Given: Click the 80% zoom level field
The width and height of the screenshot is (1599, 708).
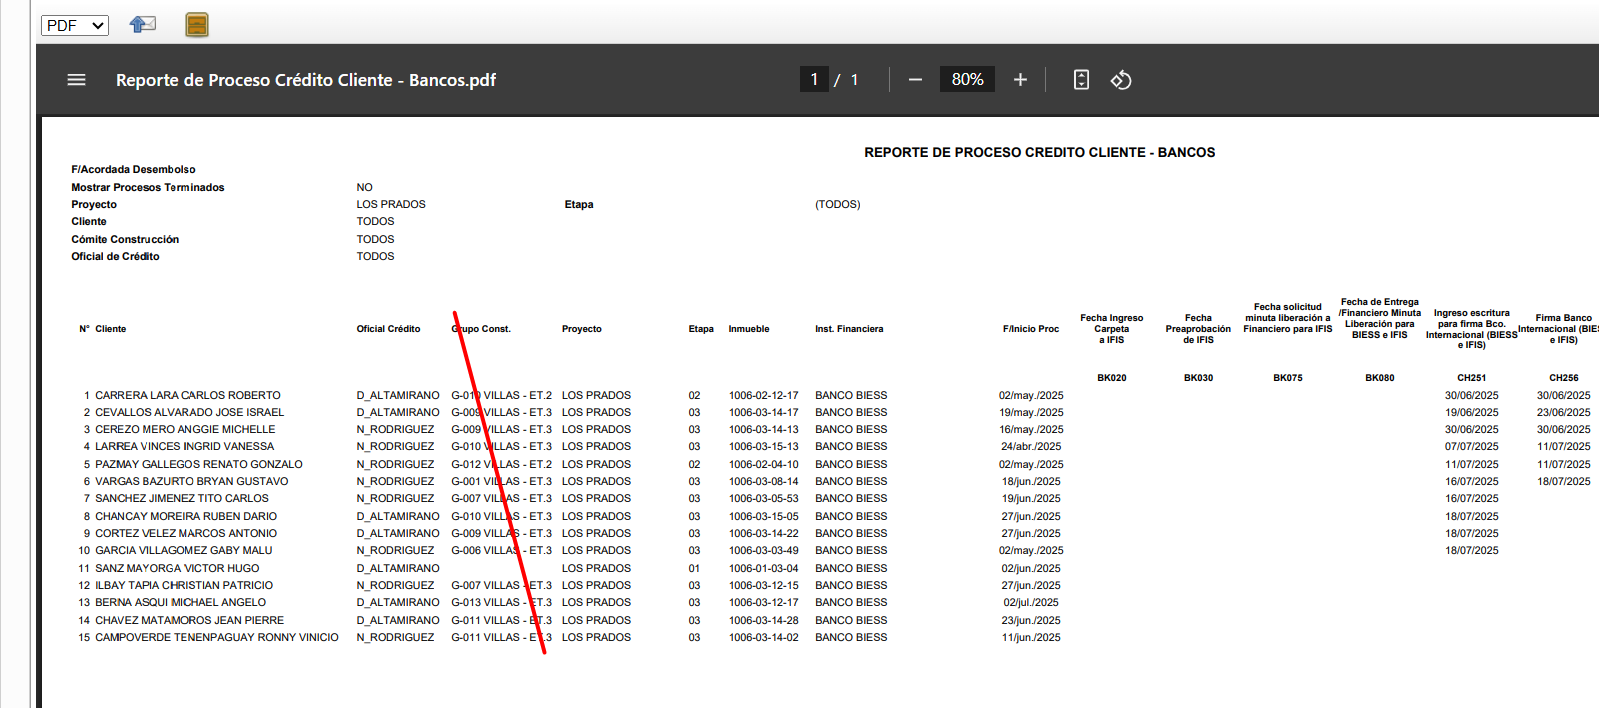Looking at the screenshot, I should pyautogui.click(x=967, y=79).
